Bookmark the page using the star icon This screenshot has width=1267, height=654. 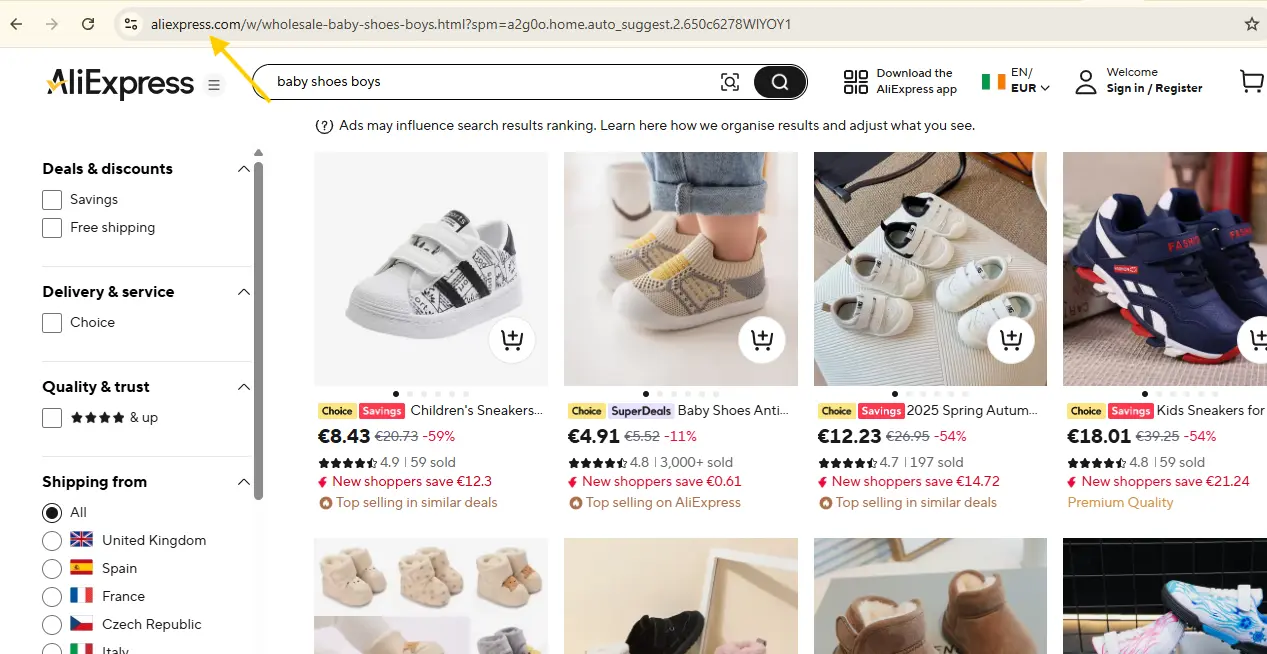(1252, 23)
